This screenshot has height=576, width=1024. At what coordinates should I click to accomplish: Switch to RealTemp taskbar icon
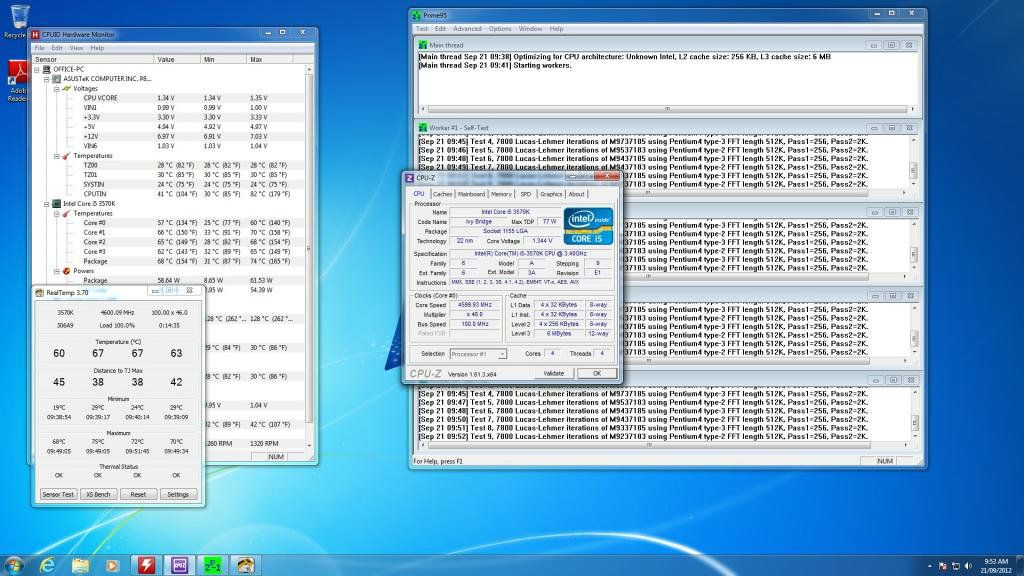pyautogui.click(x=245, y=565)
